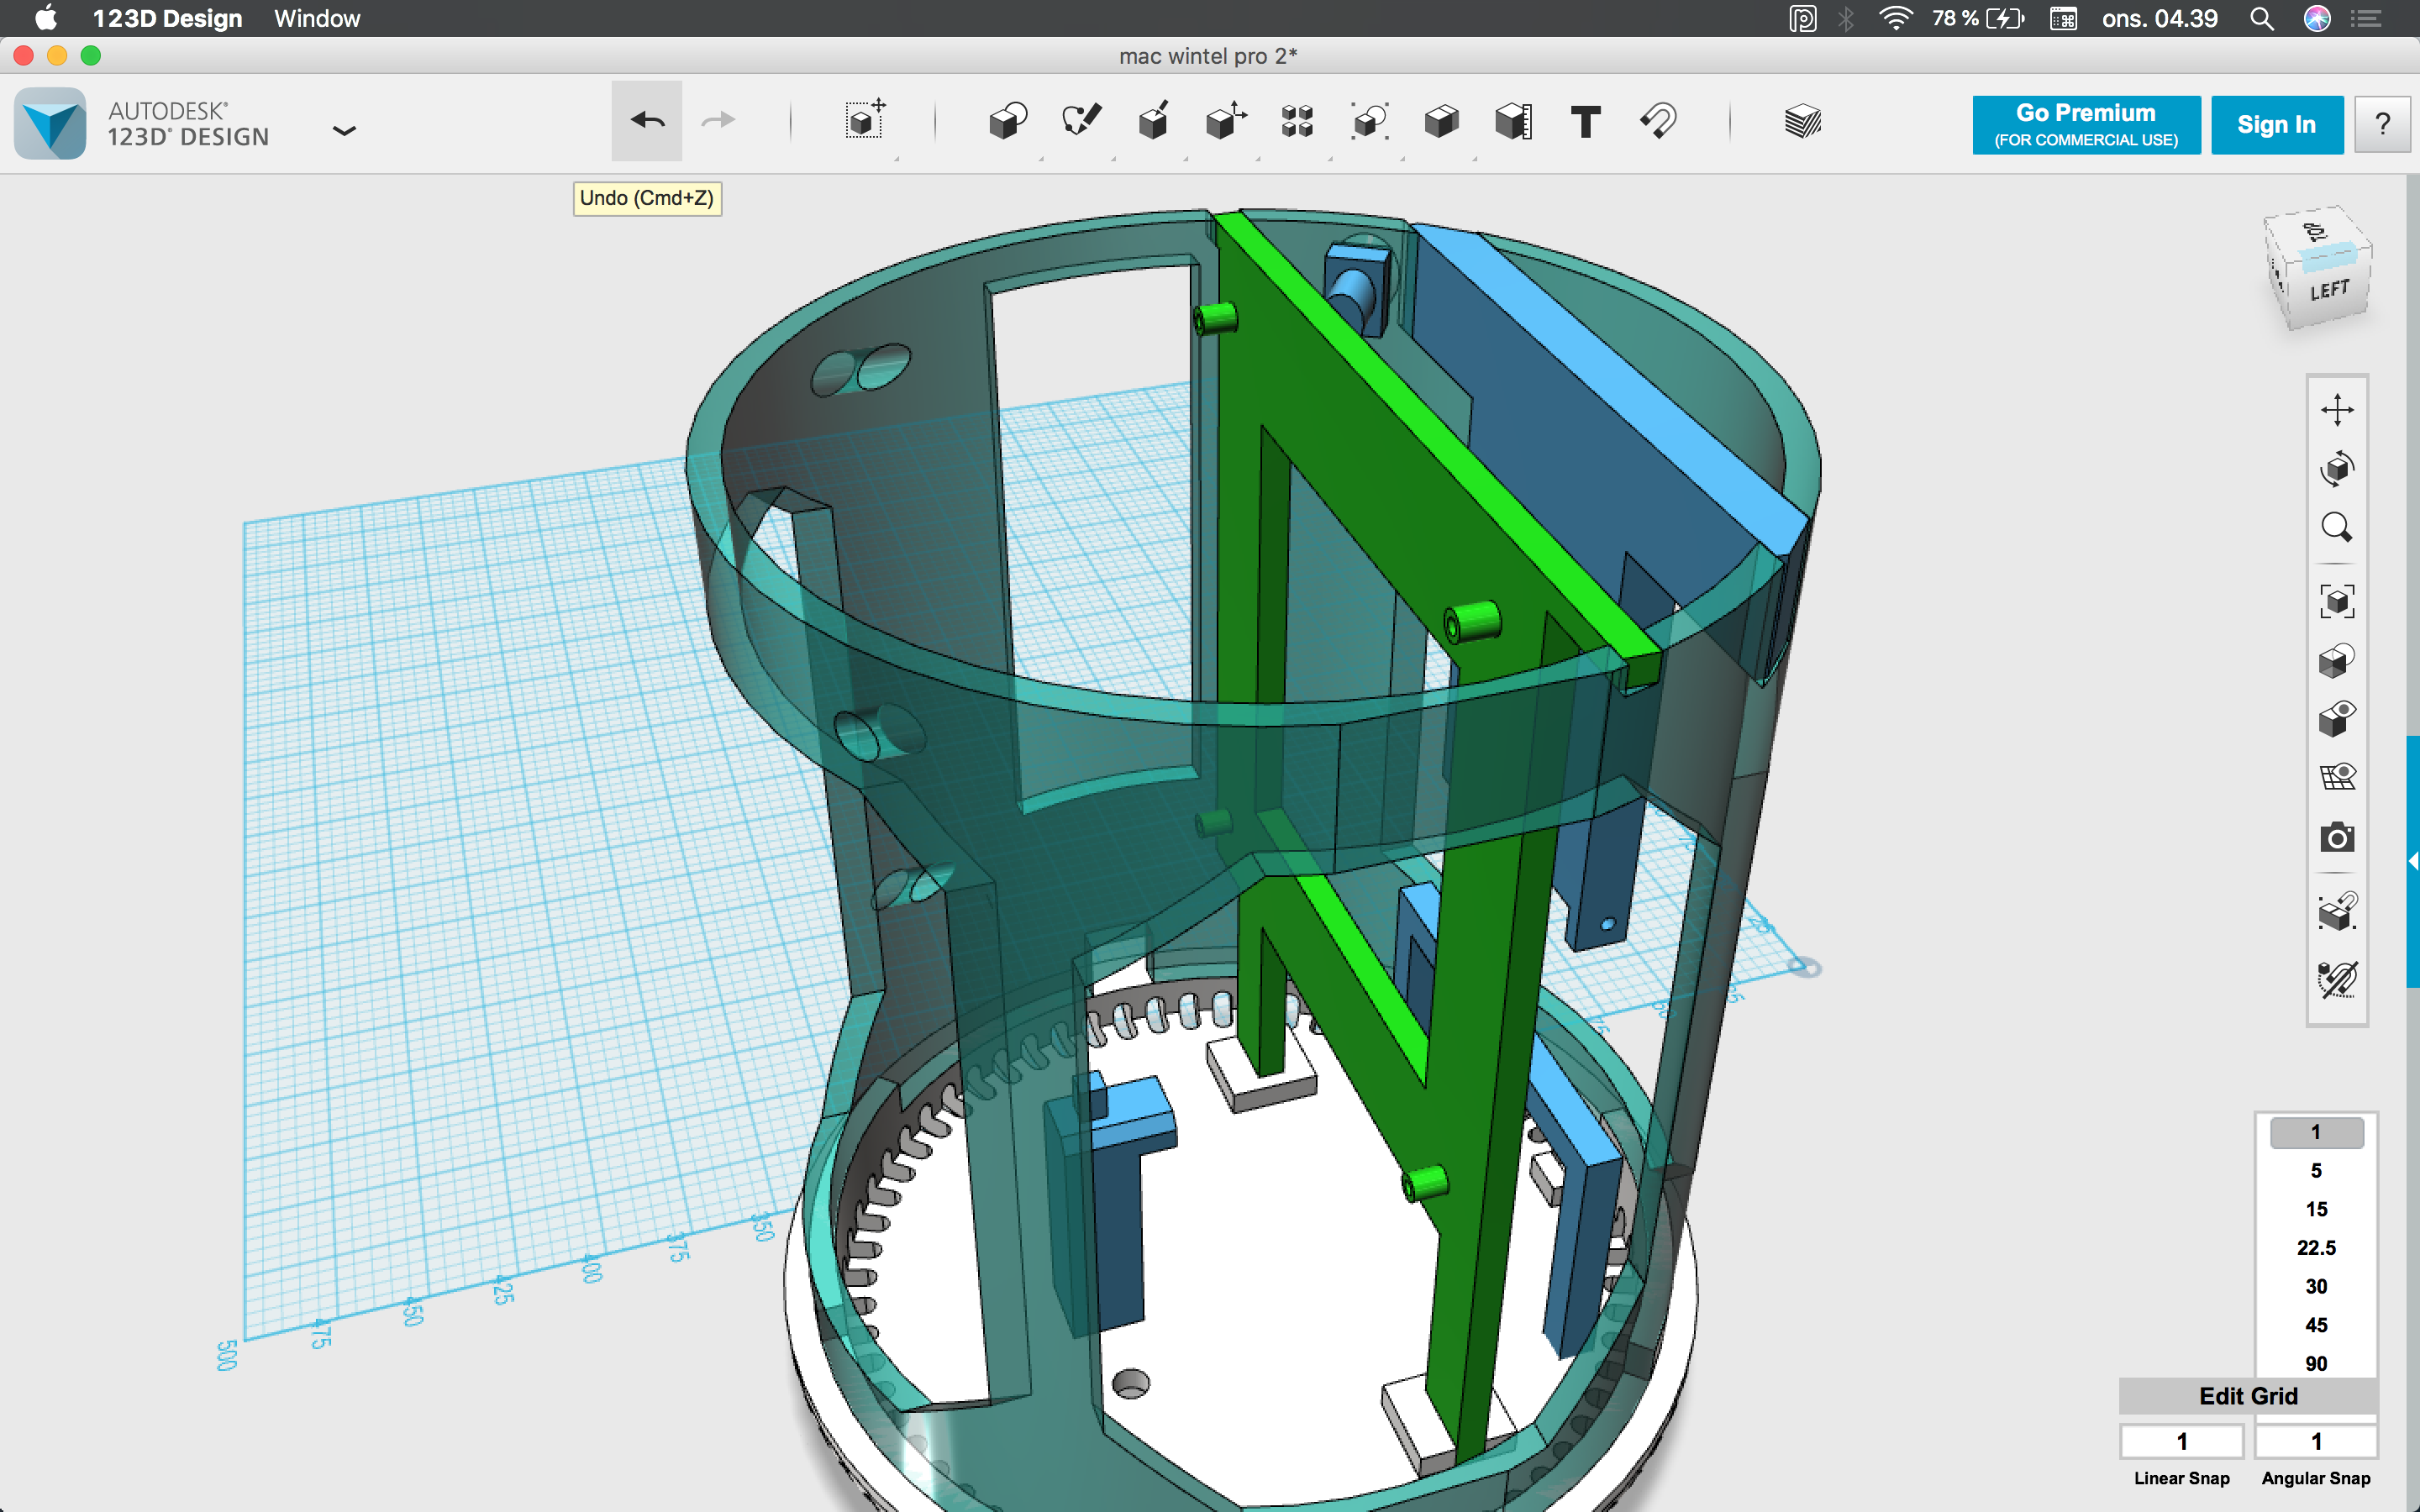
Task: Open the help question mark button
Action: click(x=2382, y=125)
